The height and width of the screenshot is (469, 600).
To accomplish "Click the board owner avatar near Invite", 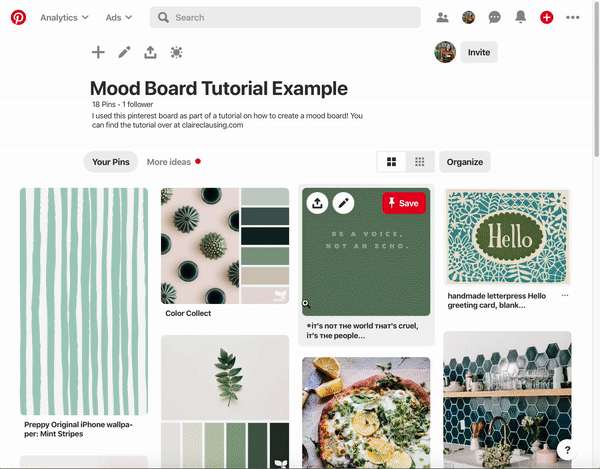I will coord(445,52).
